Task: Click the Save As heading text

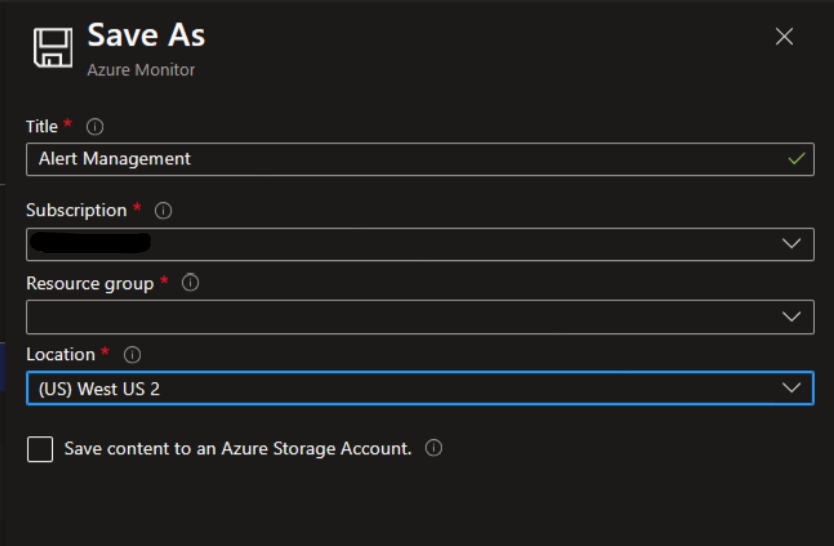Action: click(146, 36)
